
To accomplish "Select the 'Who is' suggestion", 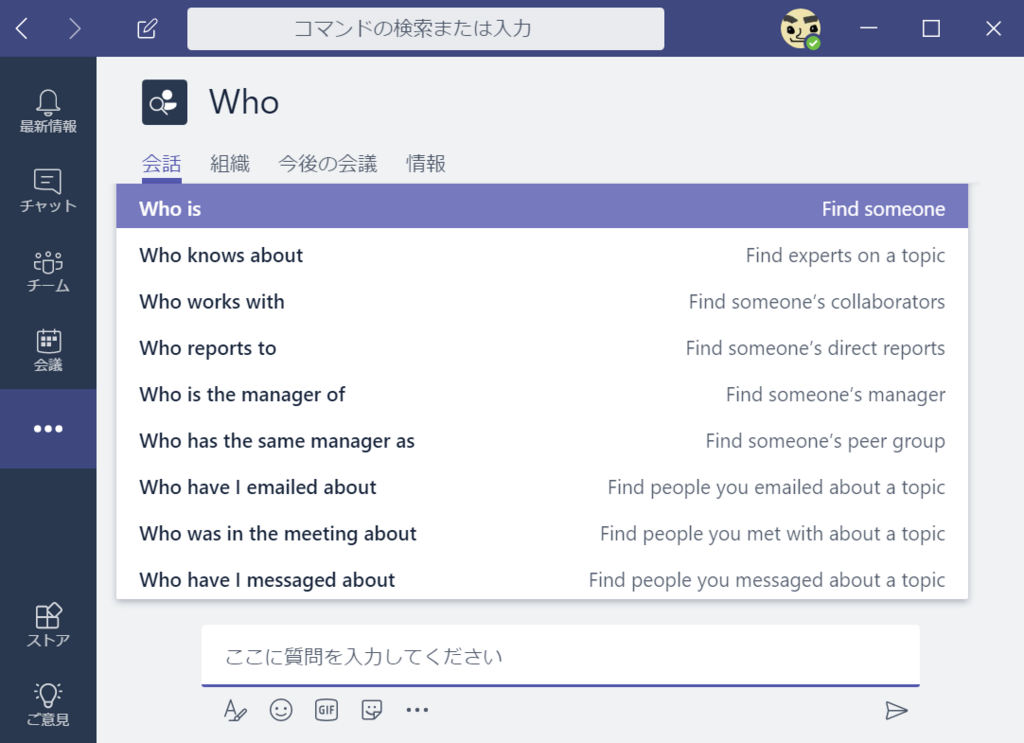I will click(542, 208).
